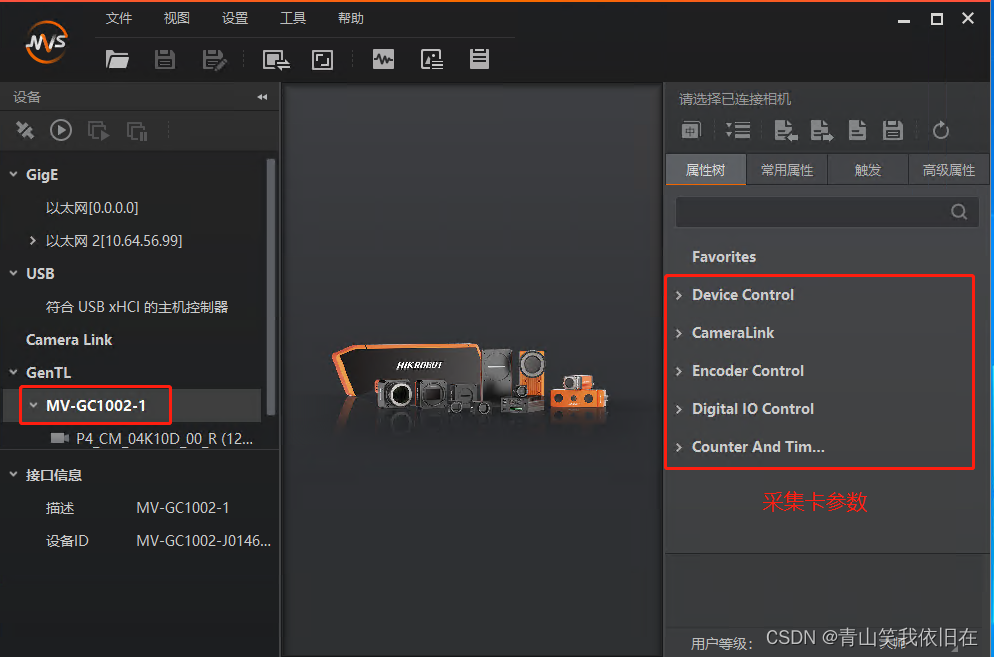Open the 帮助 menu

tap(351, 18)
